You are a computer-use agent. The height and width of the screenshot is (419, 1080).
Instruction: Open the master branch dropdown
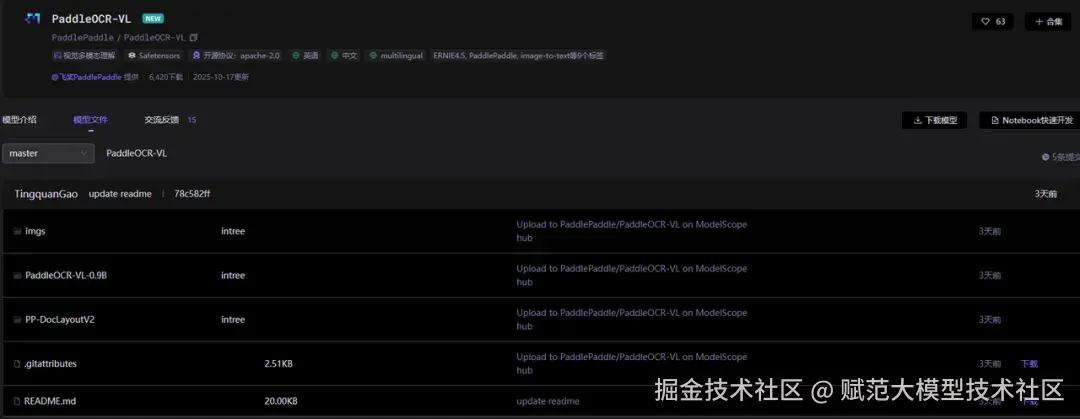point(48,153)
